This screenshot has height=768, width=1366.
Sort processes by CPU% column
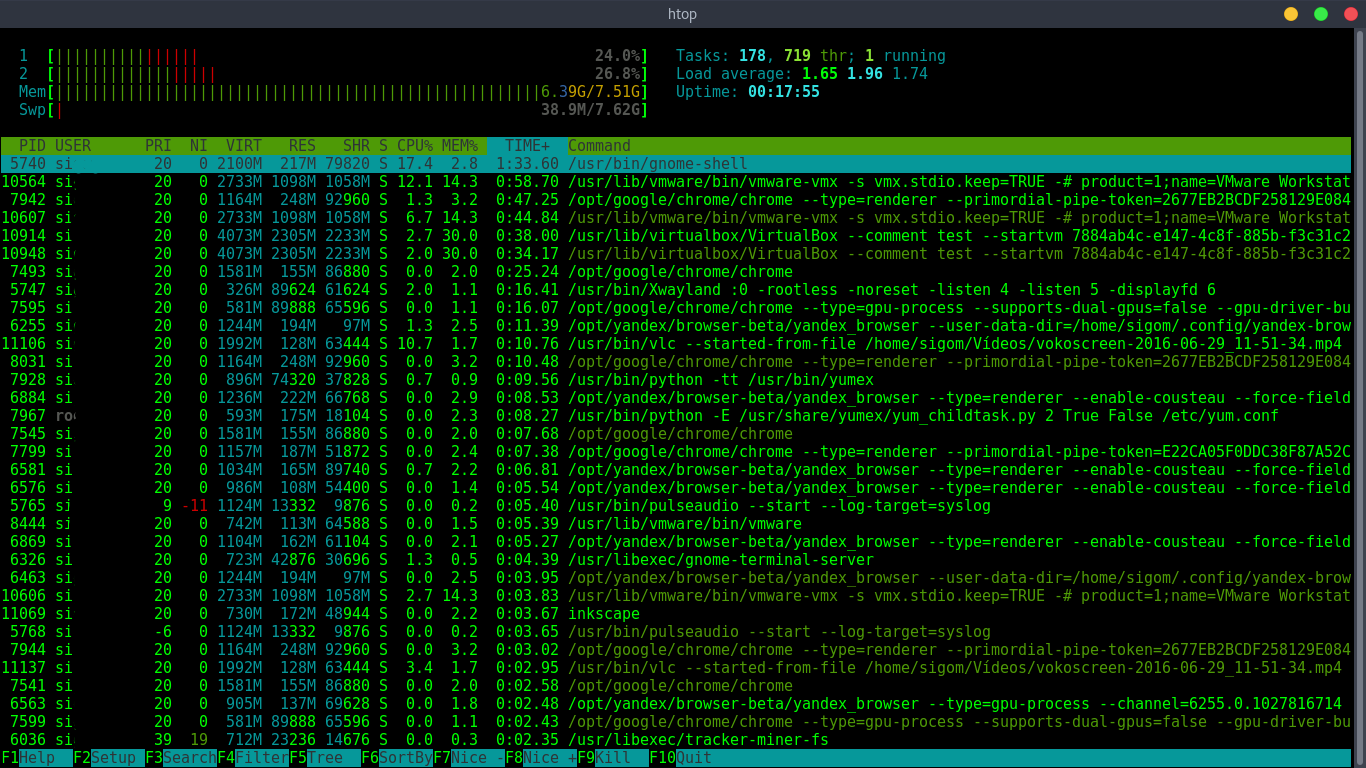tap(417, 145)
